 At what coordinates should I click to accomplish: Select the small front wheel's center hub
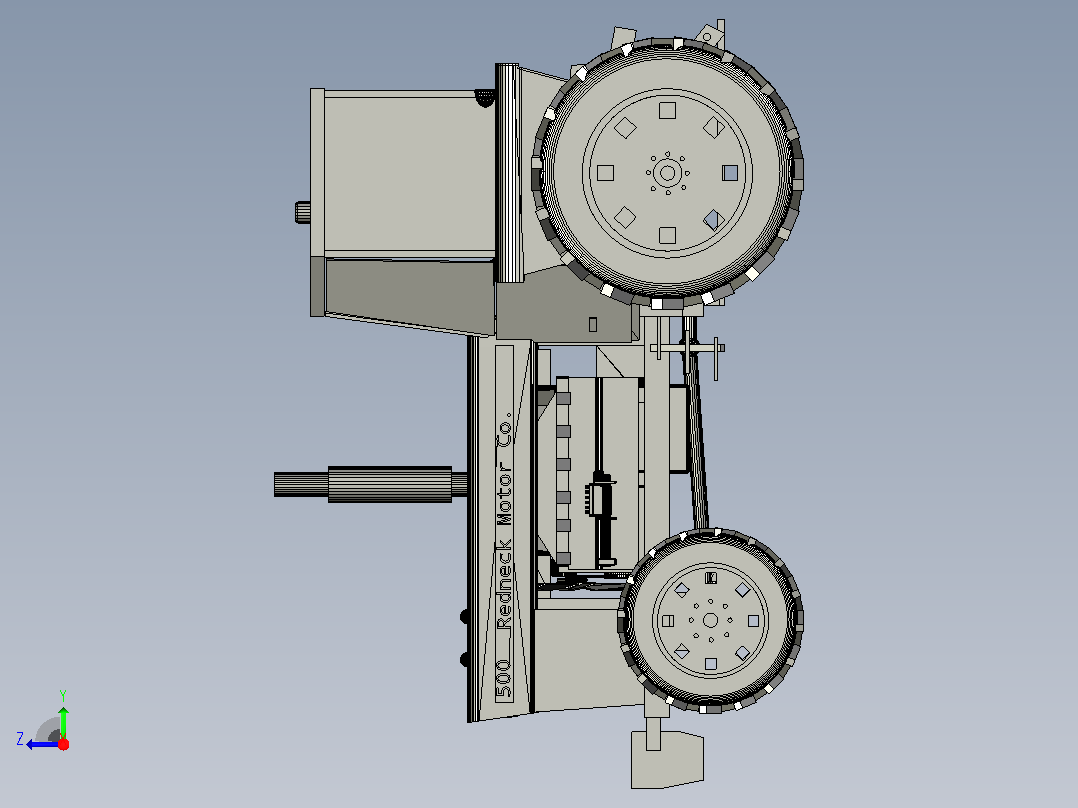710,621
